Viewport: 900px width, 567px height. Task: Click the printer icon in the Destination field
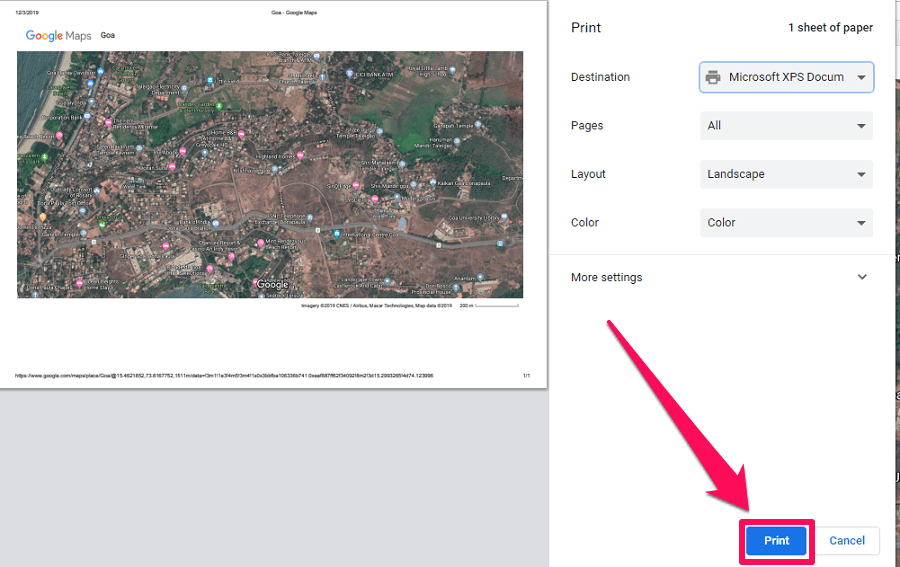click(713, 77)
